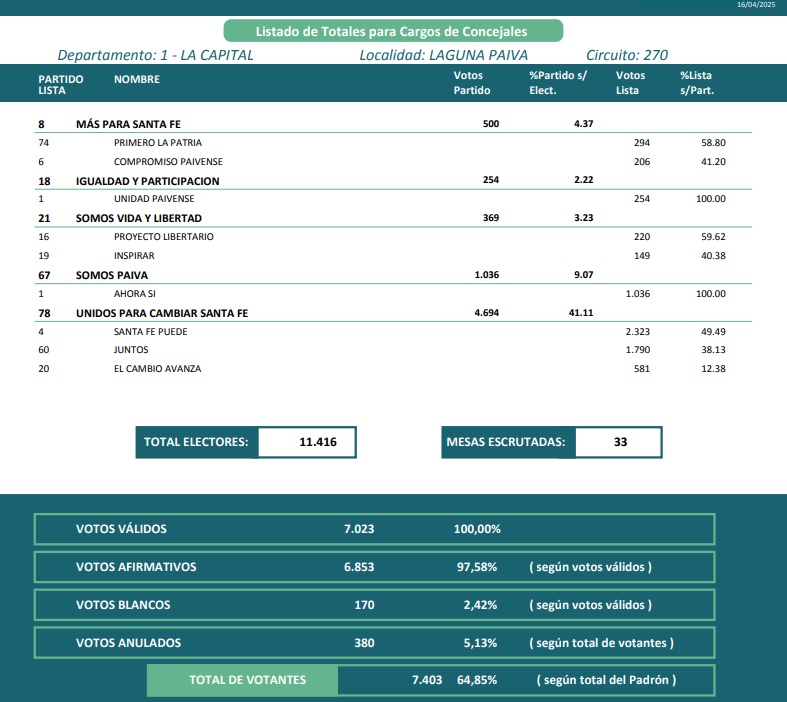Select 'EL CAMBIO AVANZA' list name
Viewport: 787px width, 702px height.
(157, 368)
